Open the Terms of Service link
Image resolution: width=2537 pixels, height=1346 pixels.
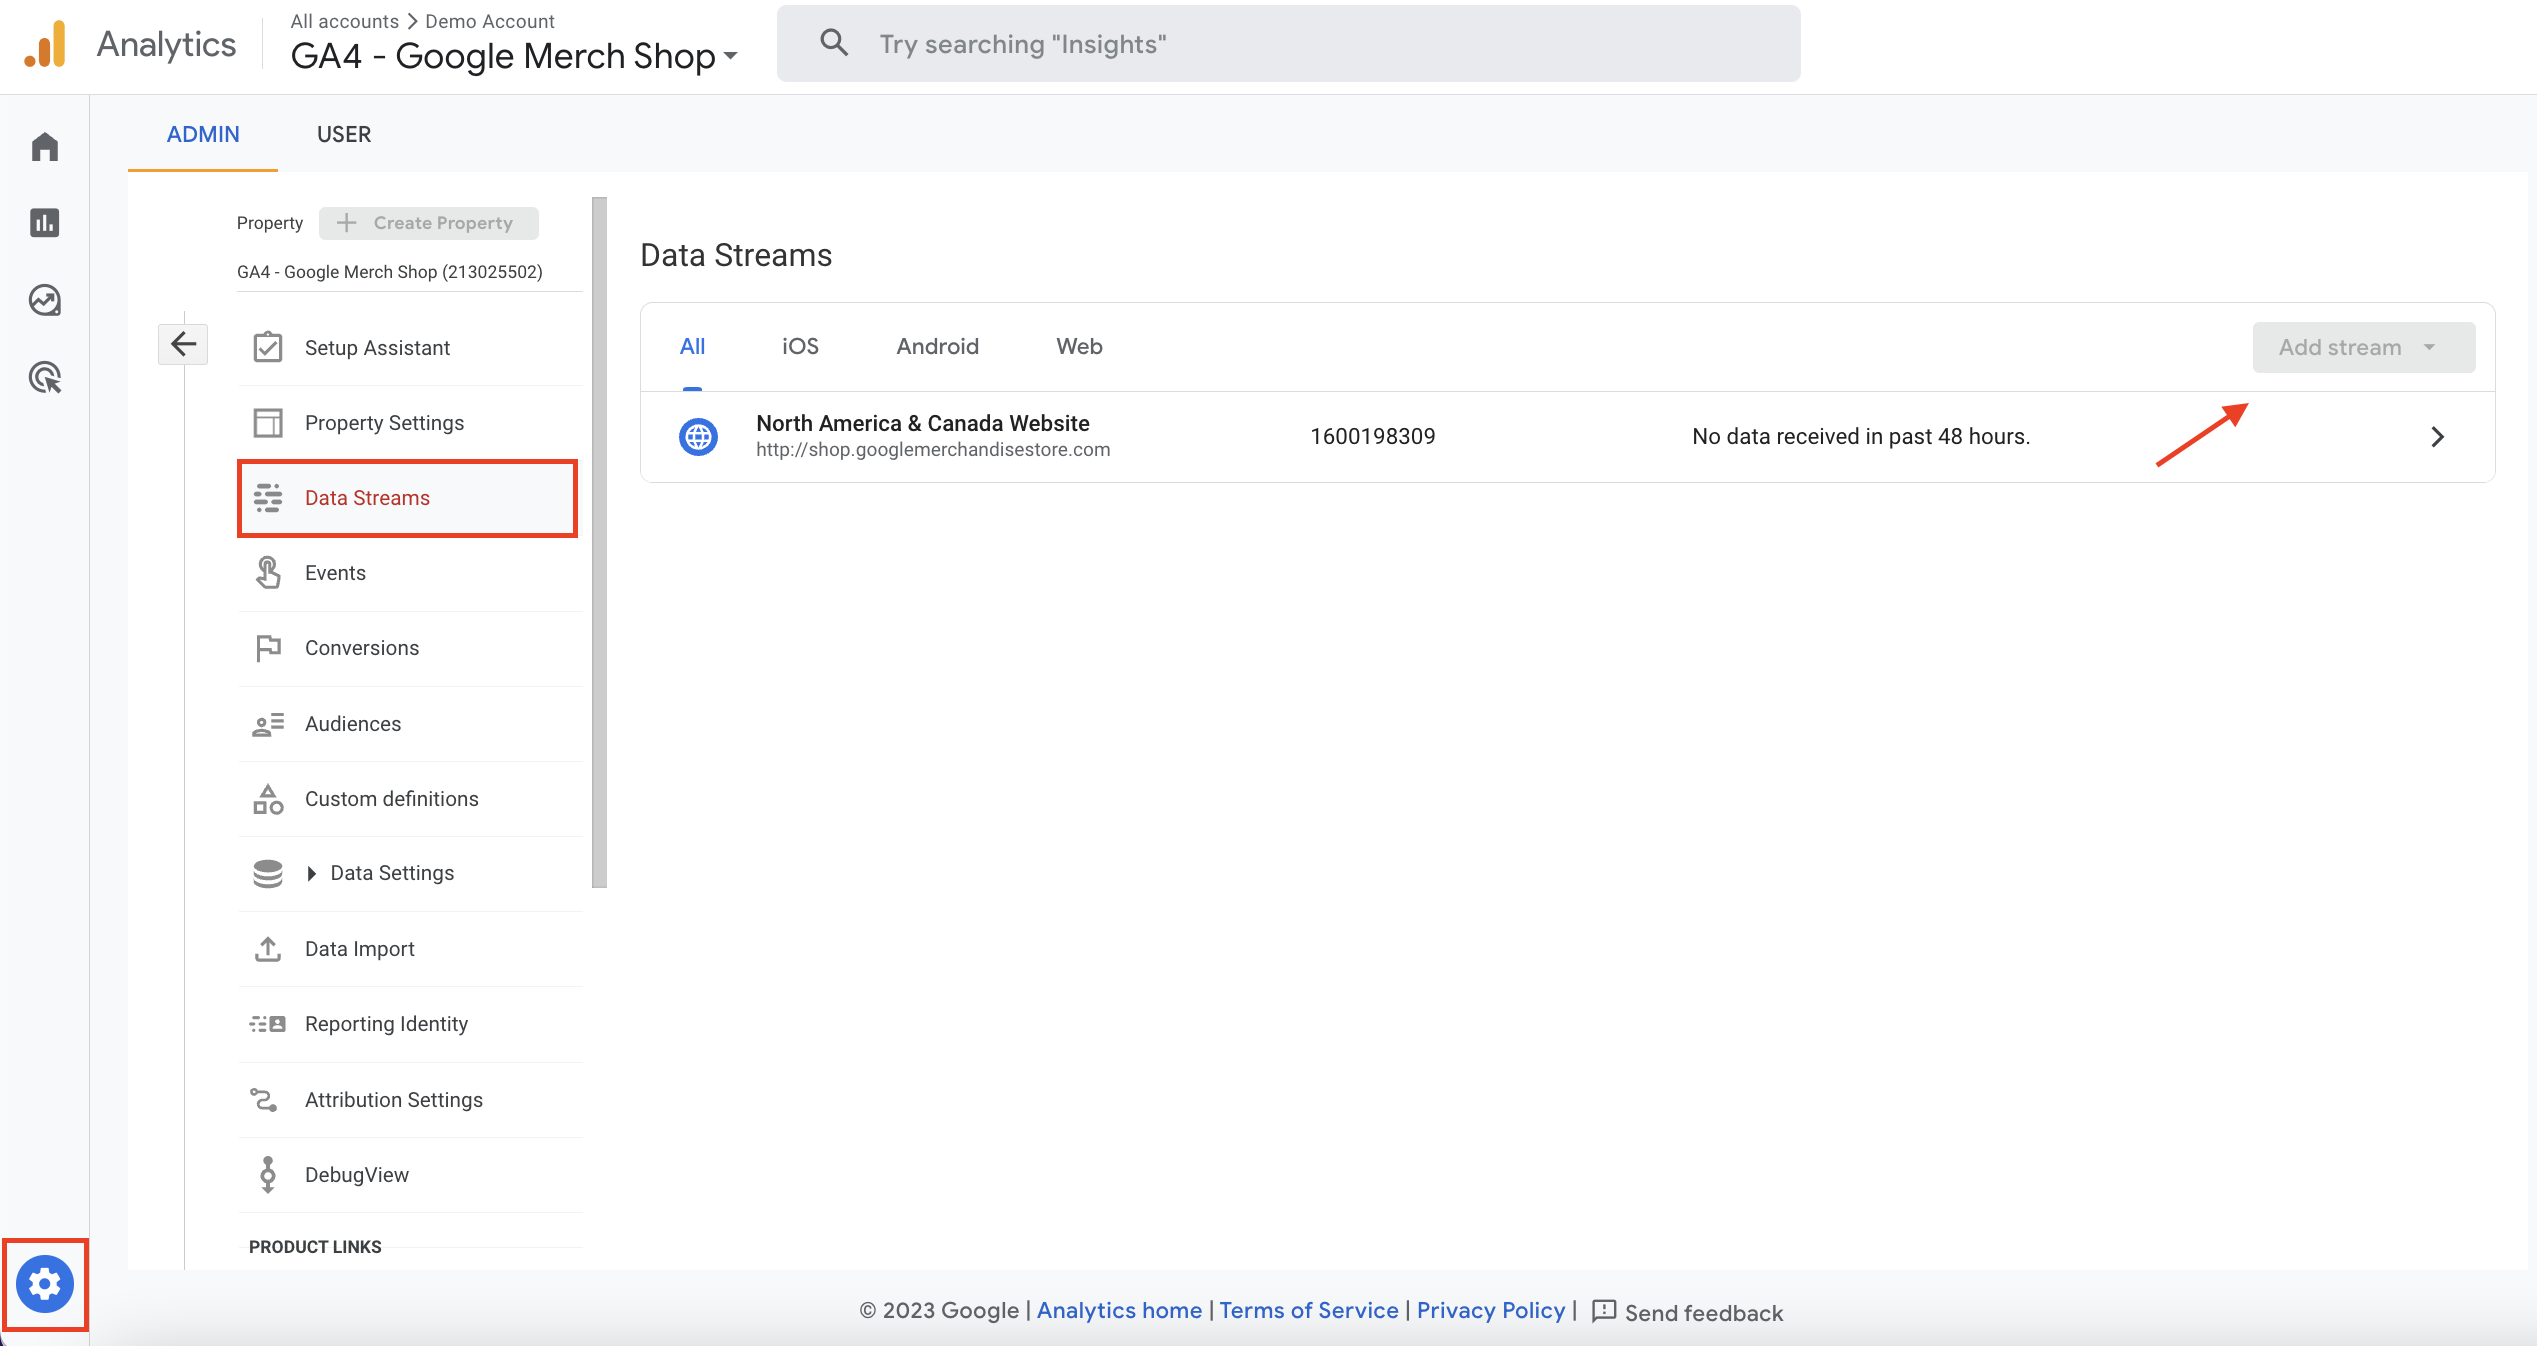(x=1309, y=1311)
